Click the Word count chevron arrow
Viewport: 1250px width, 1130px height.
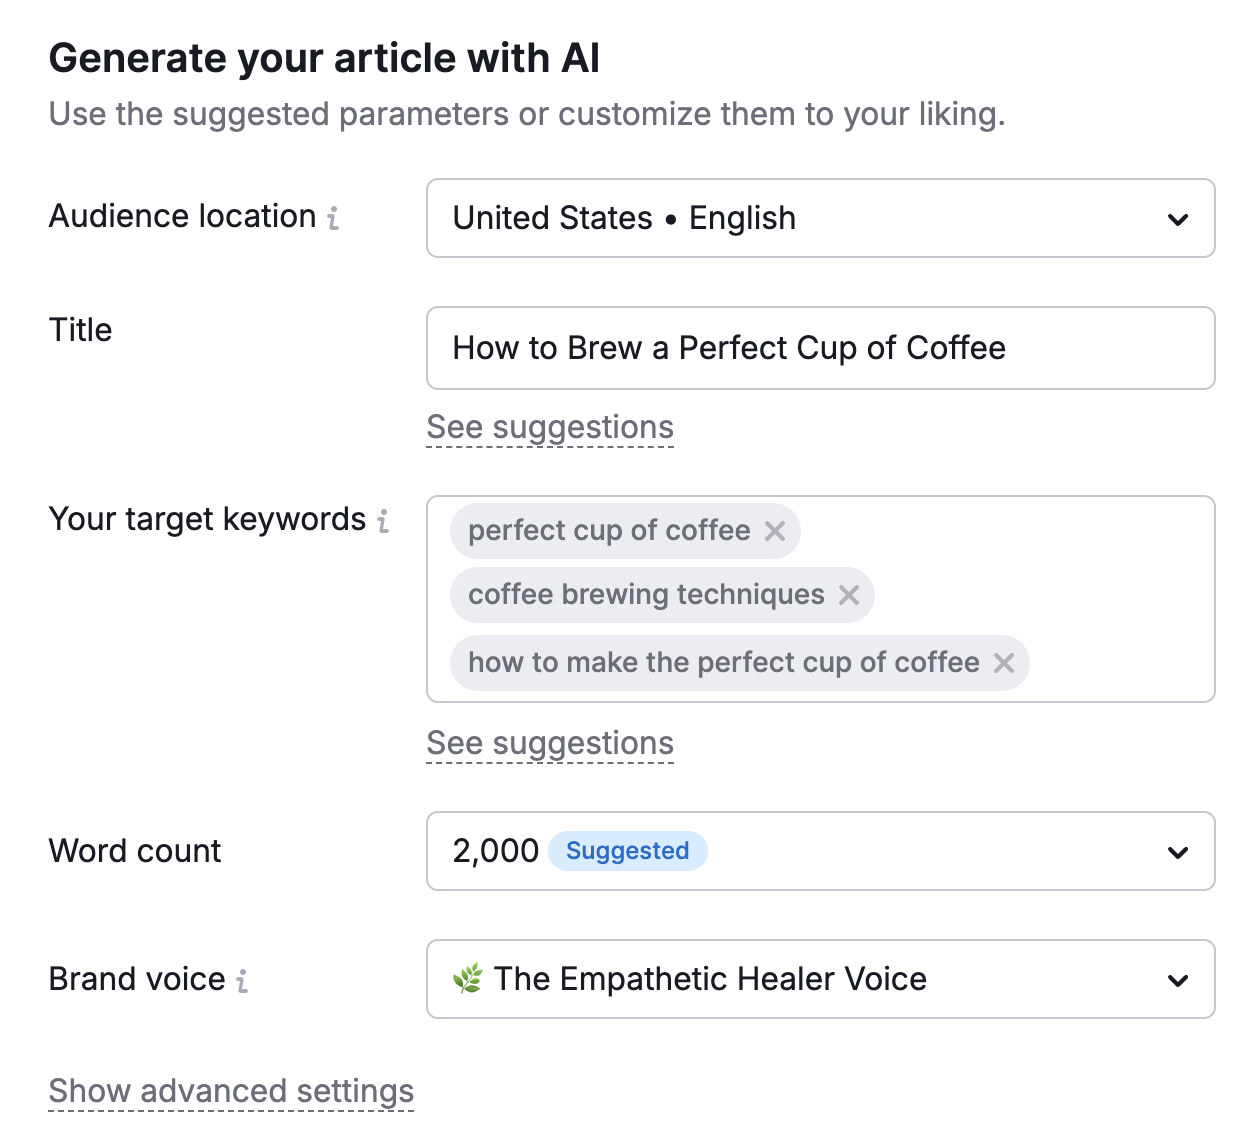(x=1178, y=852)
